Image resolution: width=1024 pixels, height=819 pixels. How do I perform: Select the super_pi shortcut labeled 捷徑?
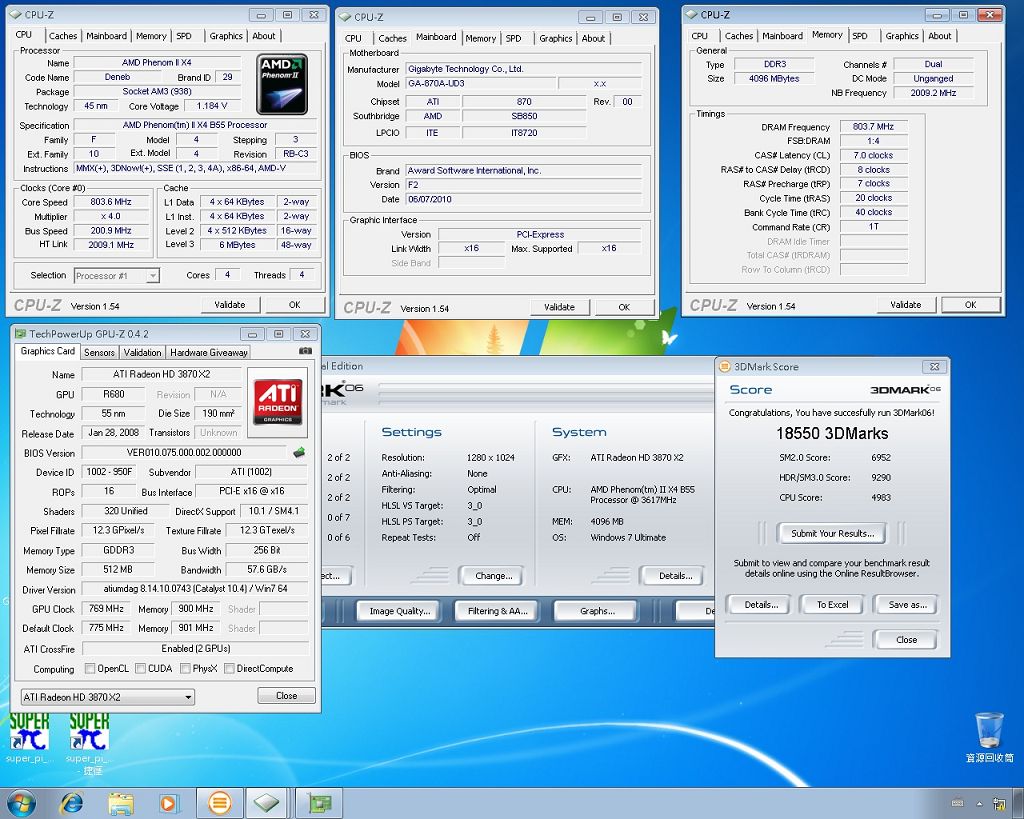click(89, 743)
